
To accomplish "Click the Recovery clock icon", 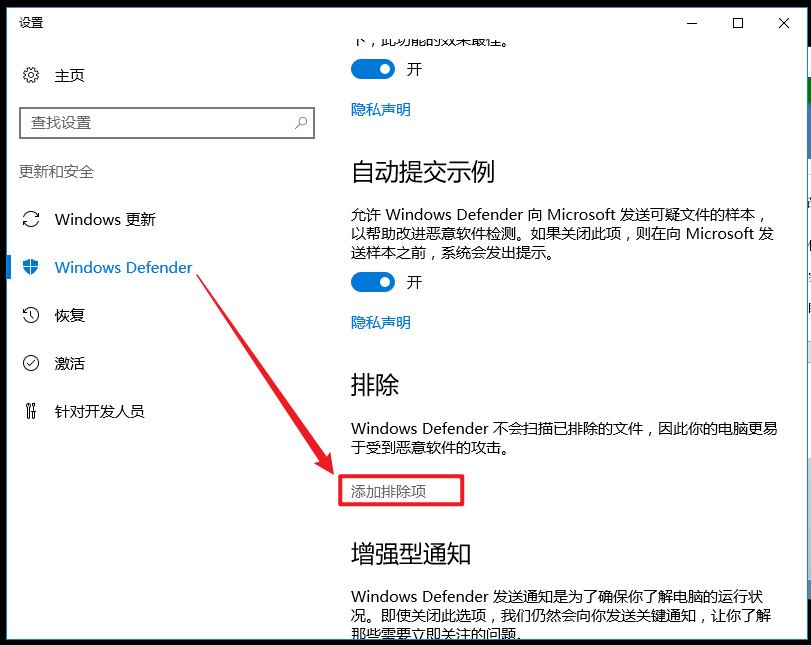I will click(x=31, y=315).
